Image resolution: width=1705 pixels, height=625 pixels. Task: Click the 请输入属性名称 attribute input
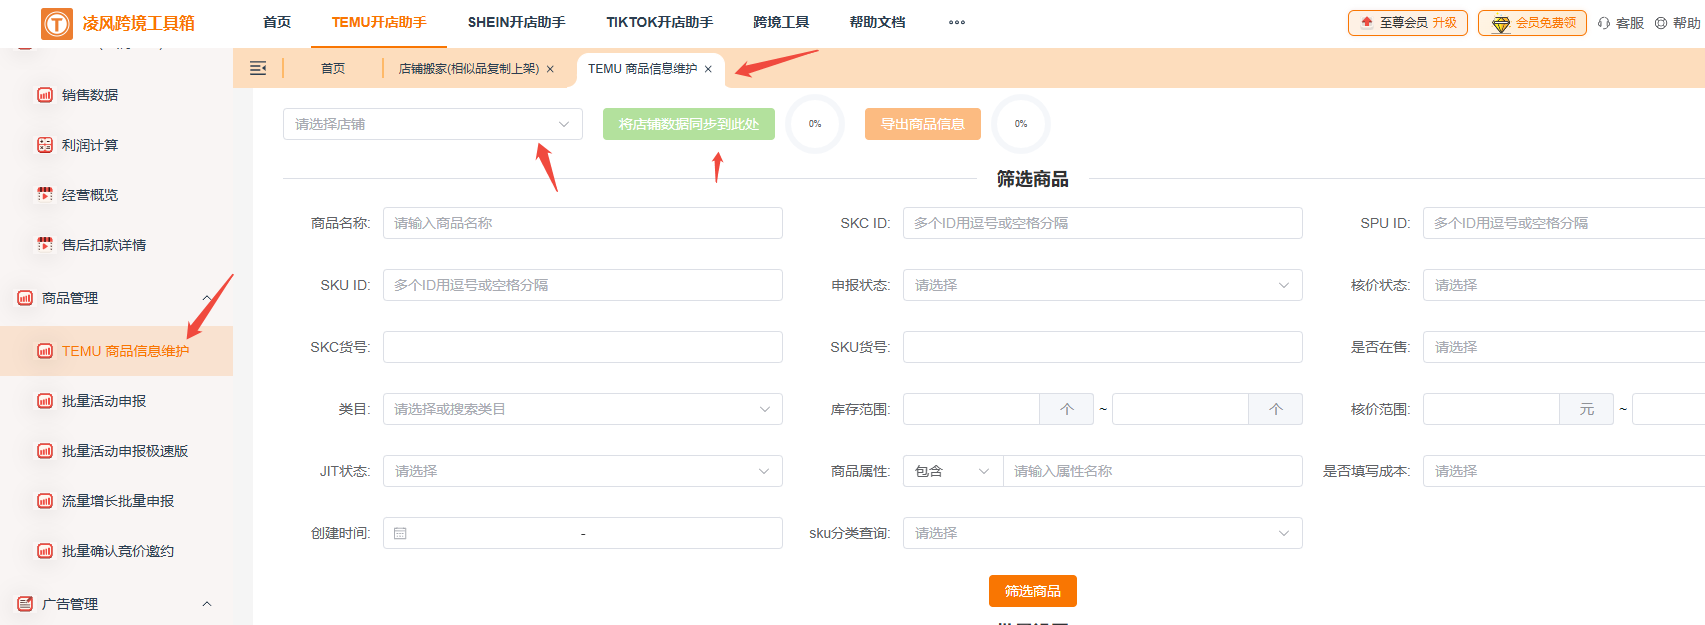pyautogui.click(x=1153, y=471)
